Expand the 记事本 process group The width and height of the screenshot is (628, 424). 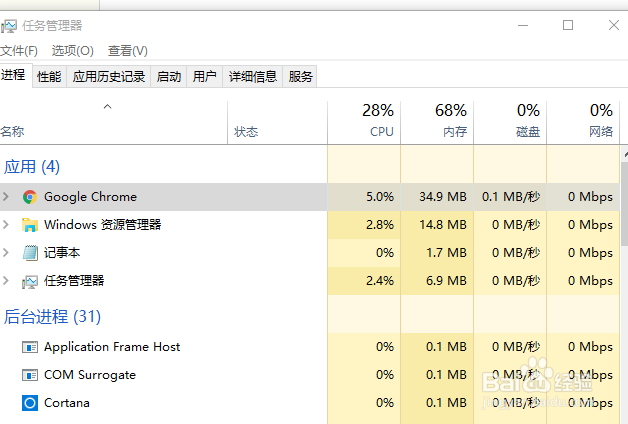tap(6, 253)
